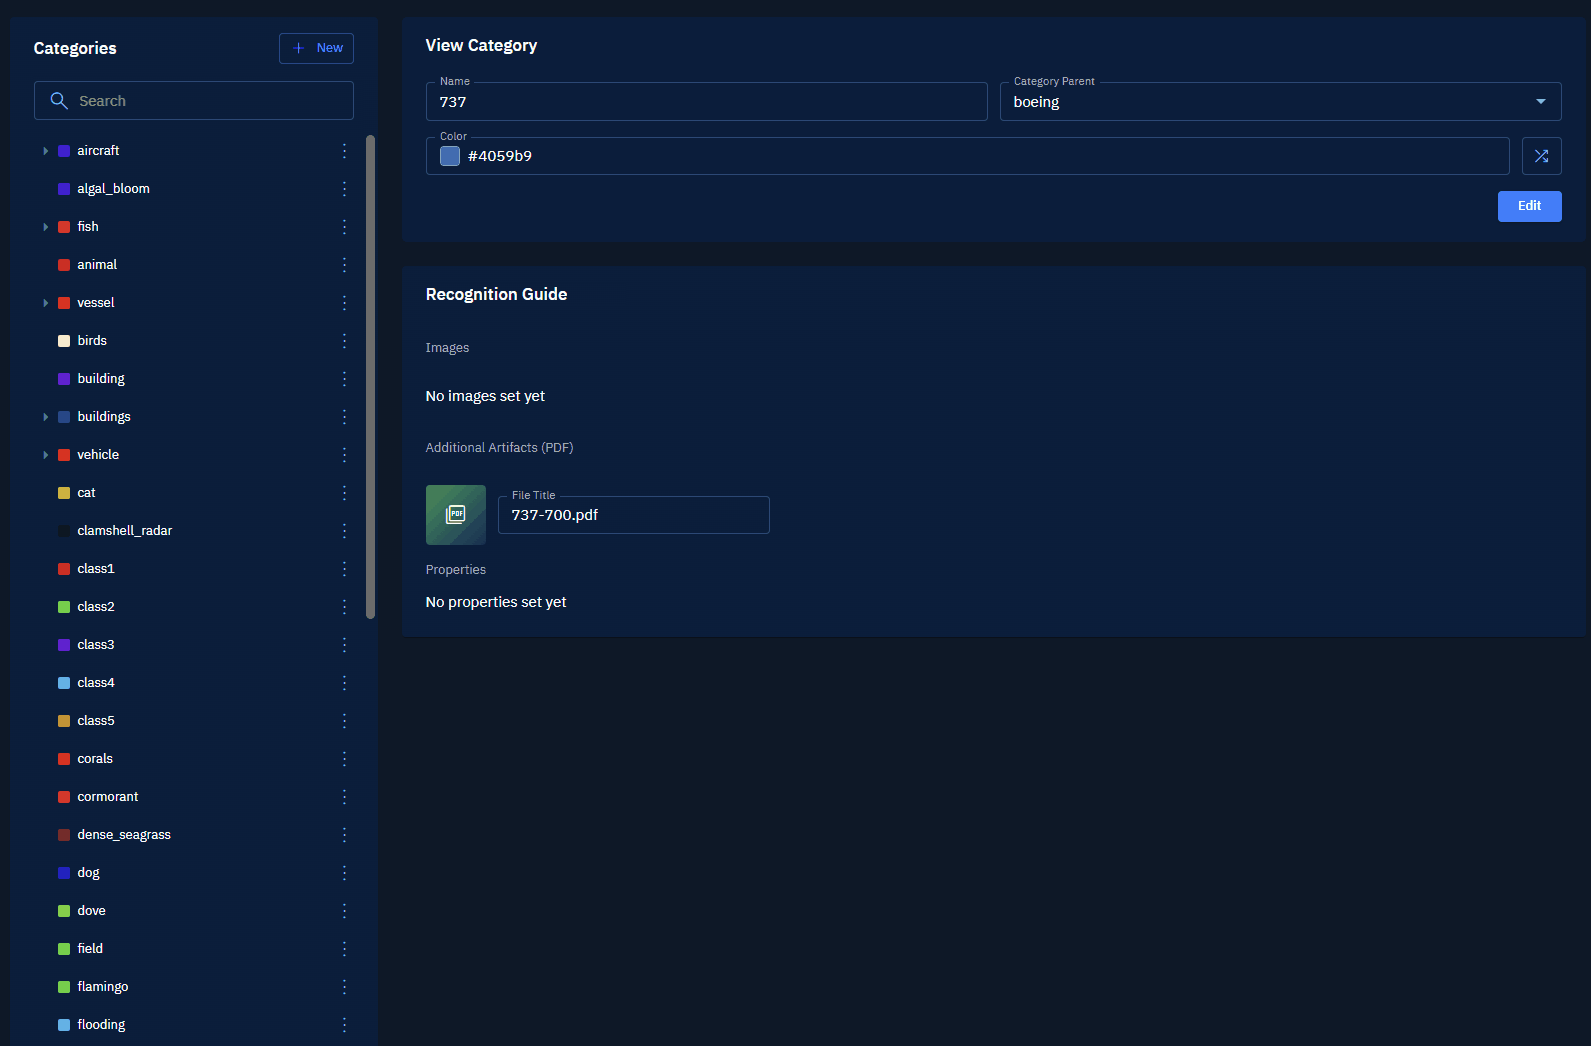This screenshot has width=1591, height=1046.
Task: Expand the fish category tree
Action: click(x=45, y=227)
